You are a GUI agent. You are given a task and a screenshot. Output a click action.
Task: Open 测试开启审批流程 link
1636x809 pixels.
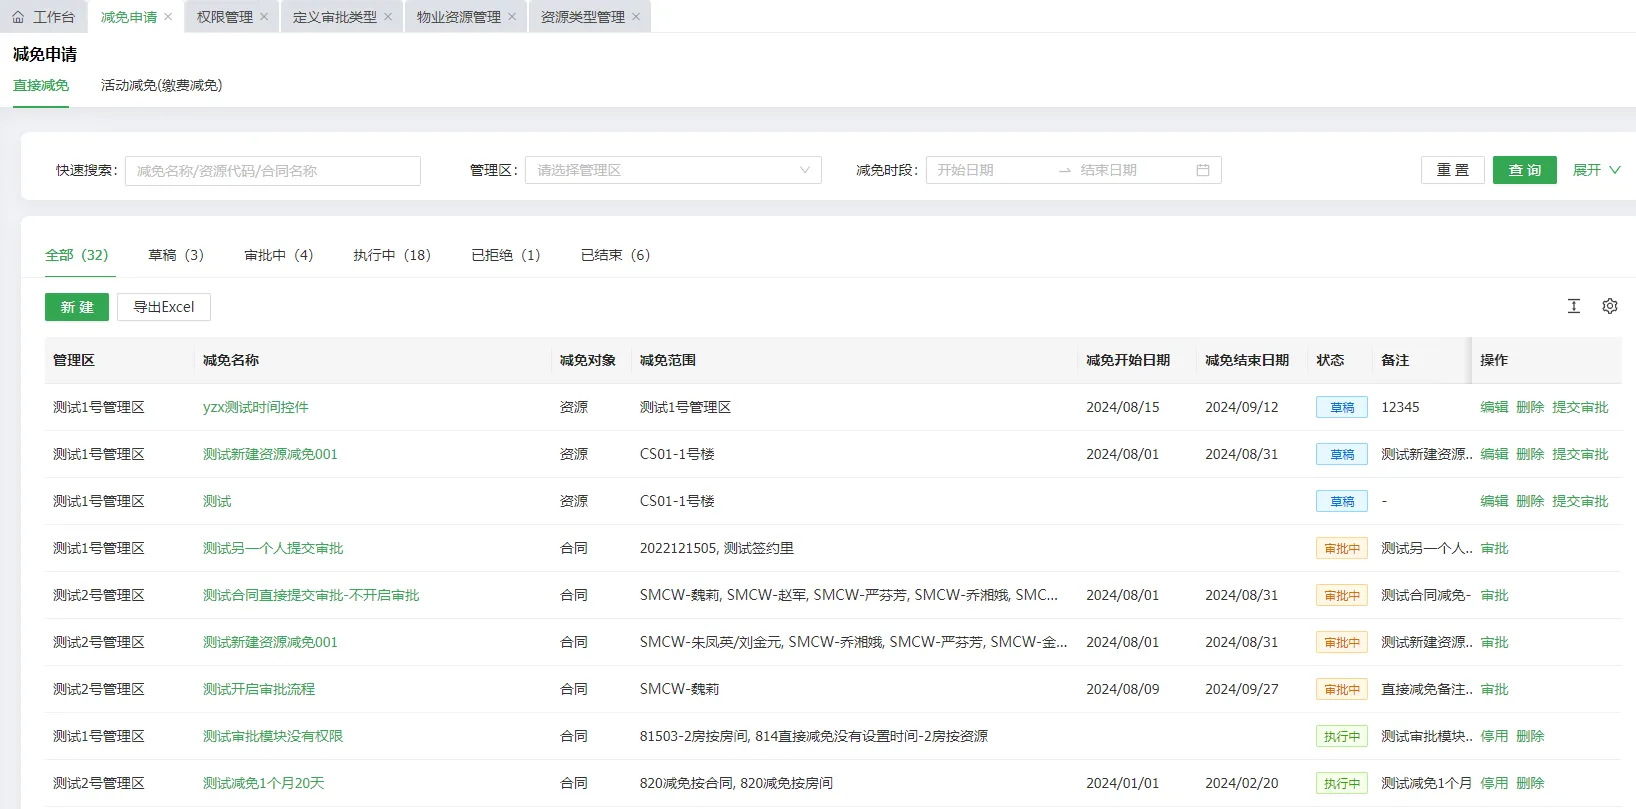259,689
